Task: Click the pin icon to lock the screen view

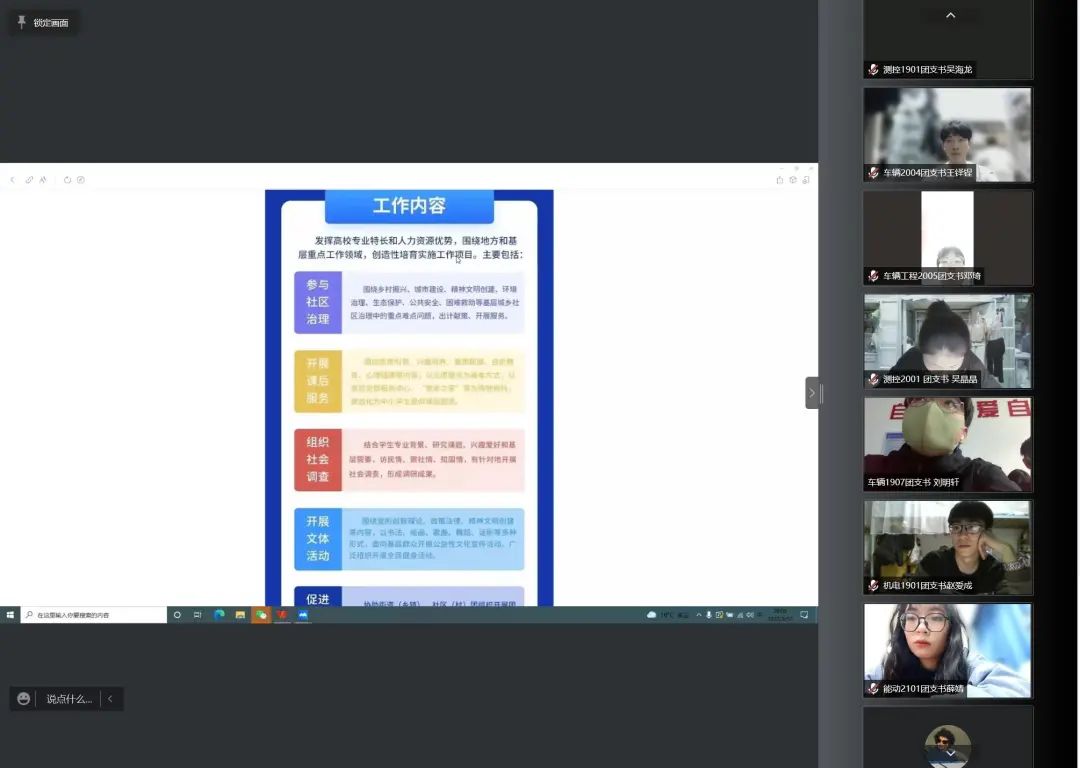Action: (x=22, y=22)
